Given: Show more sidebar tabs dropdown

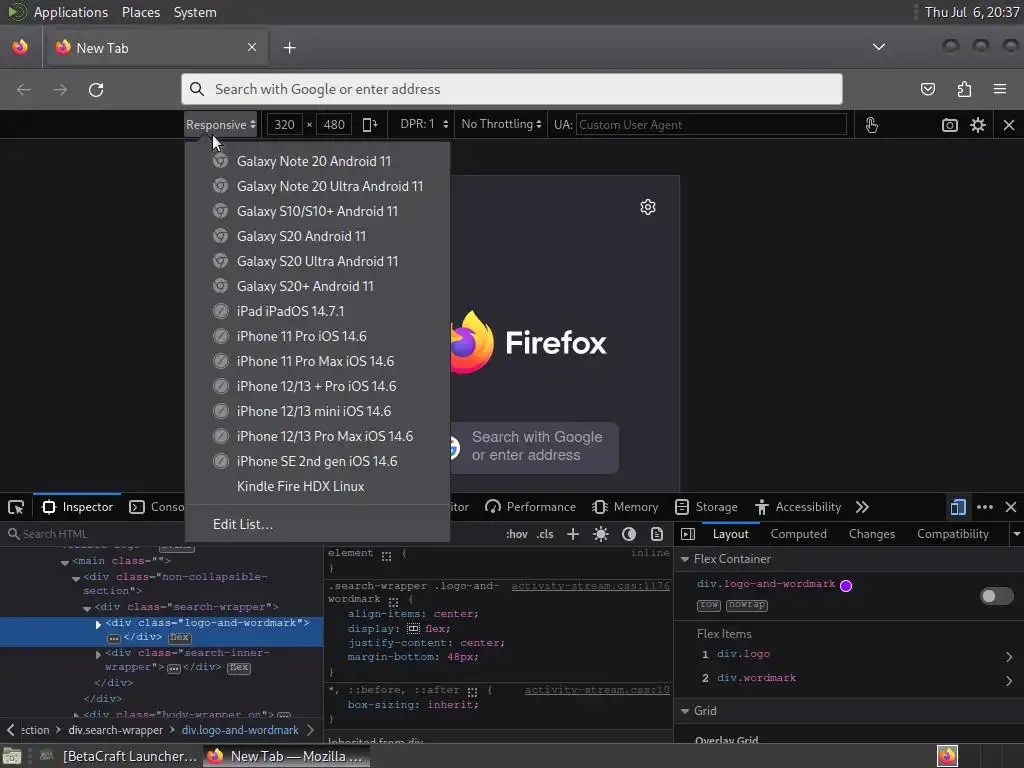Looking at the screenshot, I should (x=1016, y=534).
